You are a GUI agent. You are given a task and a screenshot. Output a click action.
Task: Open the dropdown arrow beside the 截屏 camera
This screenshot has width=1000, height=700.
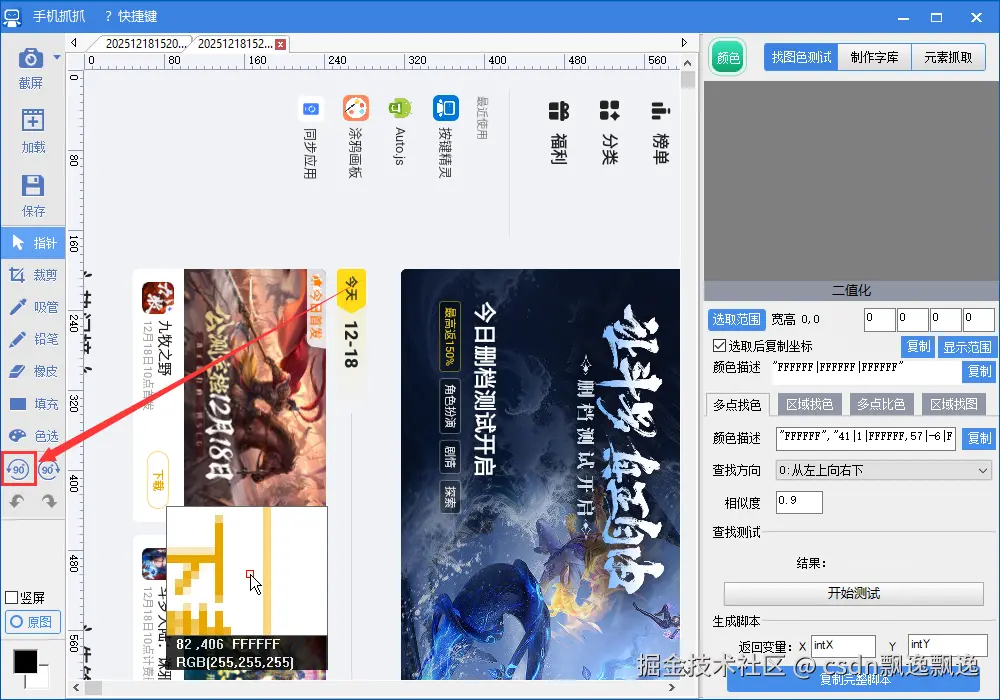[x=57, y=57]
